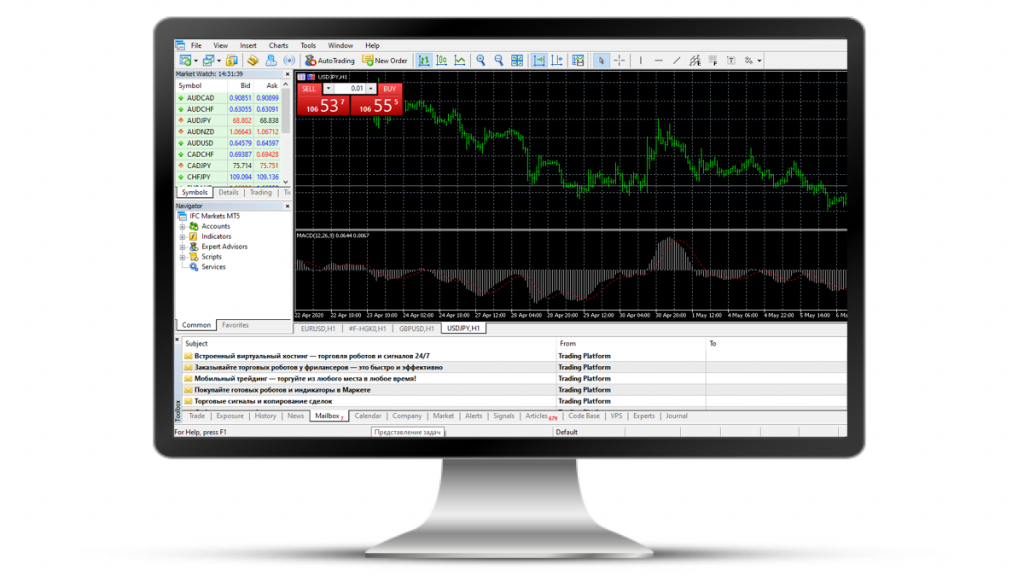The width and height of the screenshot is (1024, 576).
Task: Open the Charts menu
Action: point(278,45)
